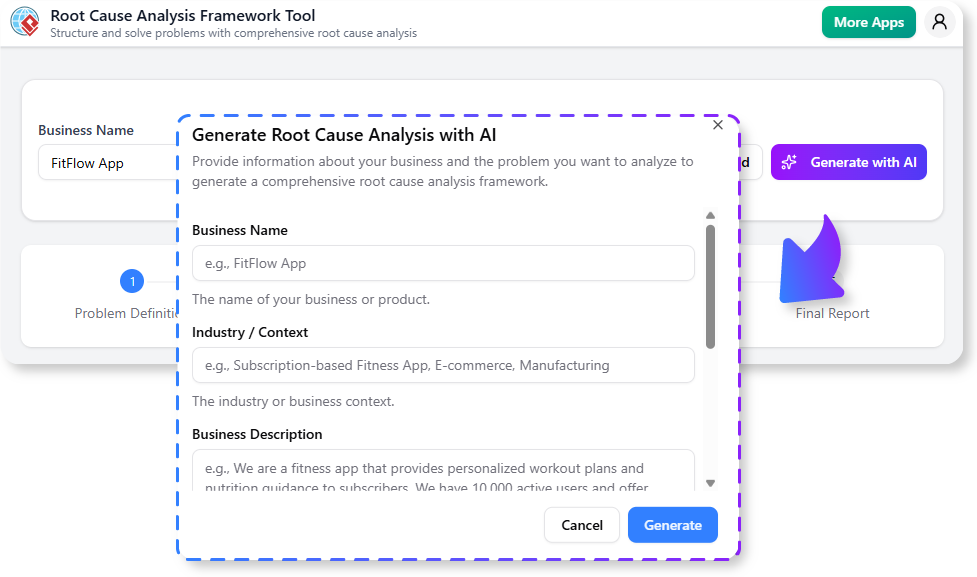Click the More Apps button
This screenshot has width=977, height=577.
[x=868, y=21]
